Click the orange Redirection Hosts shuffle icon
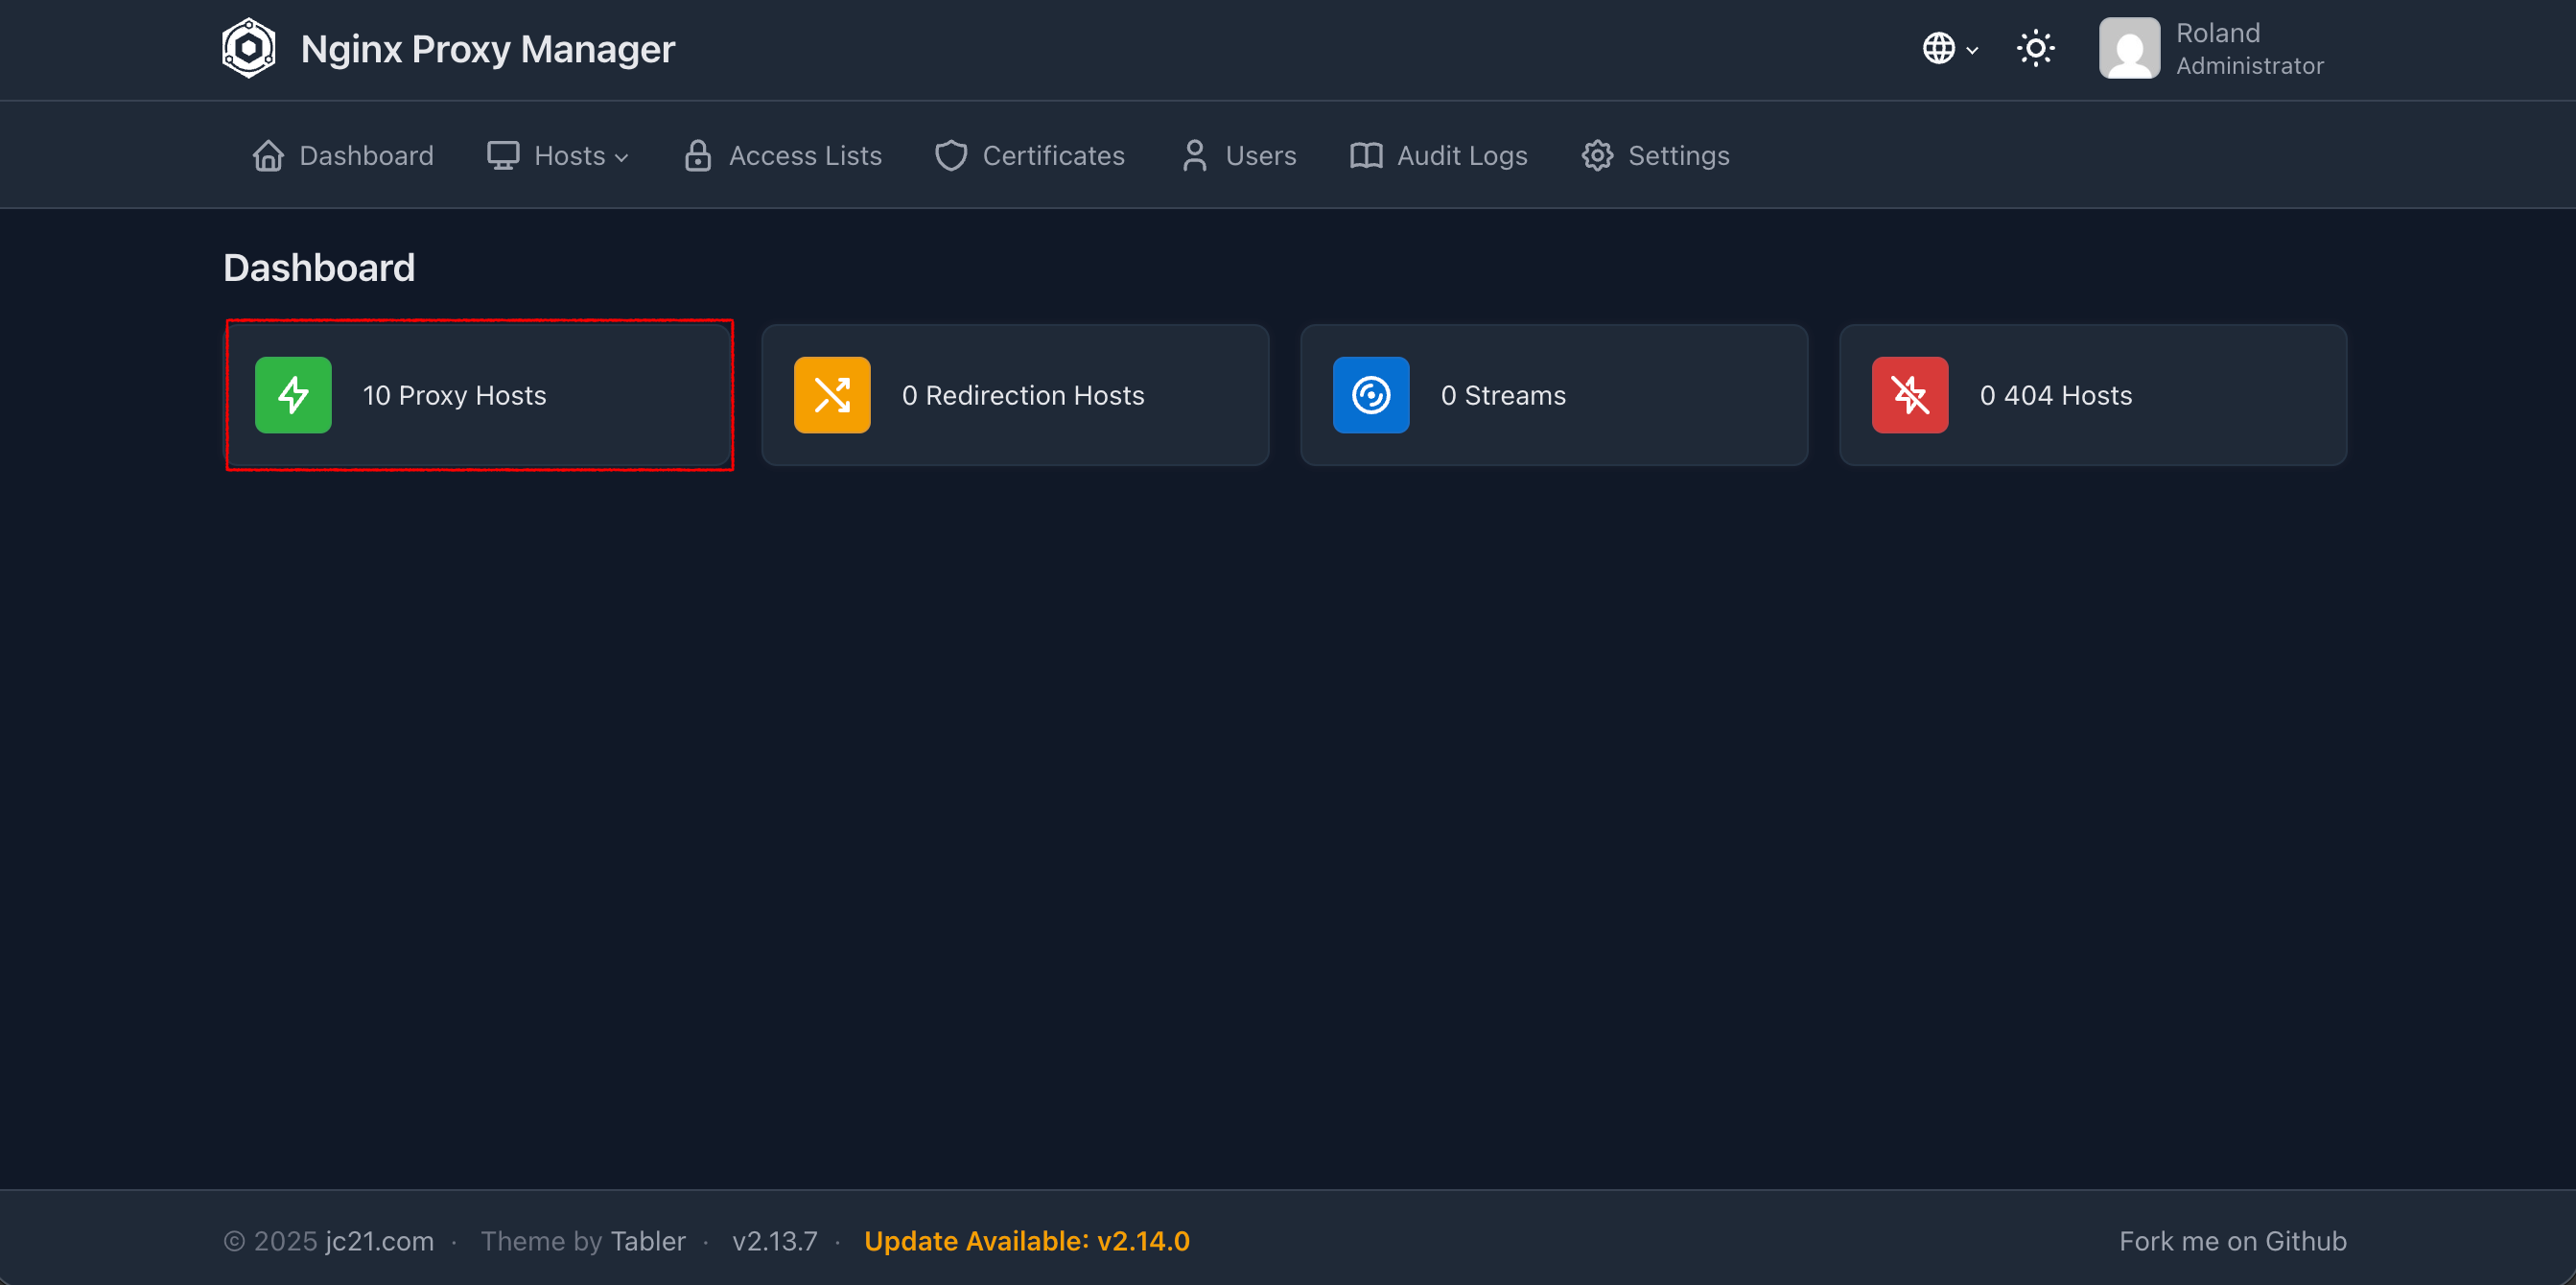 tap(832, 395)
